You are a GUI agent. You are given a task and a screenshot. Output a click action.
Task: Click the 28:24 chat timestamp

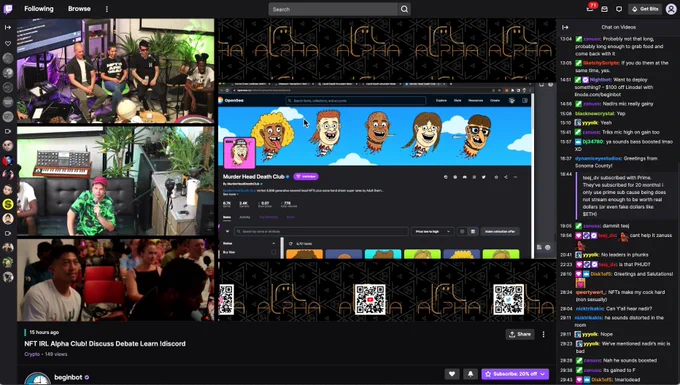(566, 292)
